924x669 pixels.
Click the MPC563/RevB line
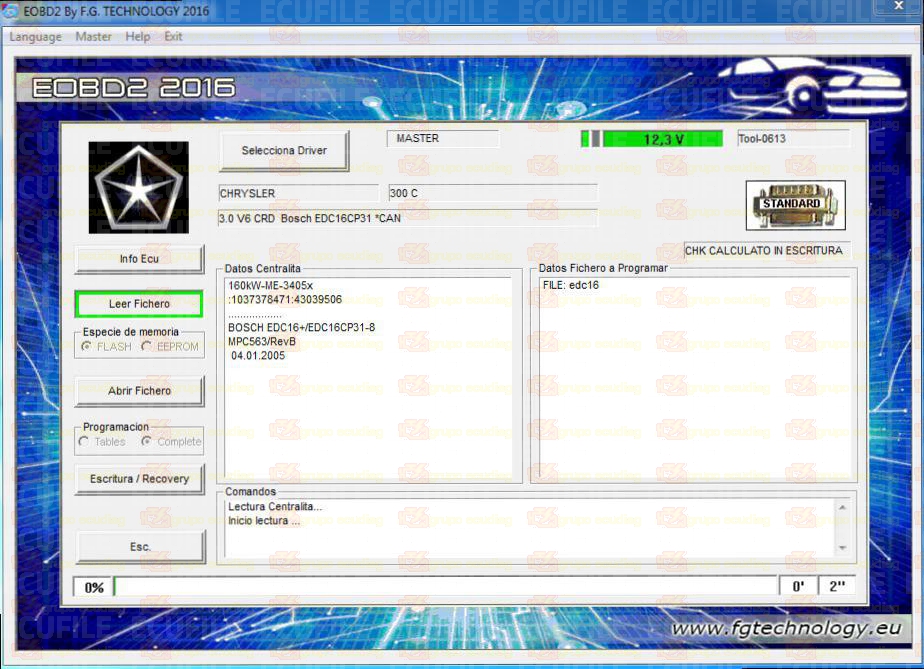pyautogui.click(x=262, y=341)
